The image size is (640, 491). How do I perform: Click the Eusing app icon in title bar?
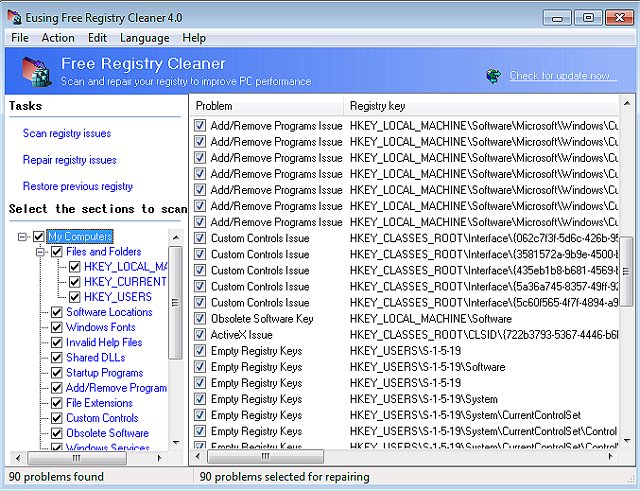coord(15,17)
